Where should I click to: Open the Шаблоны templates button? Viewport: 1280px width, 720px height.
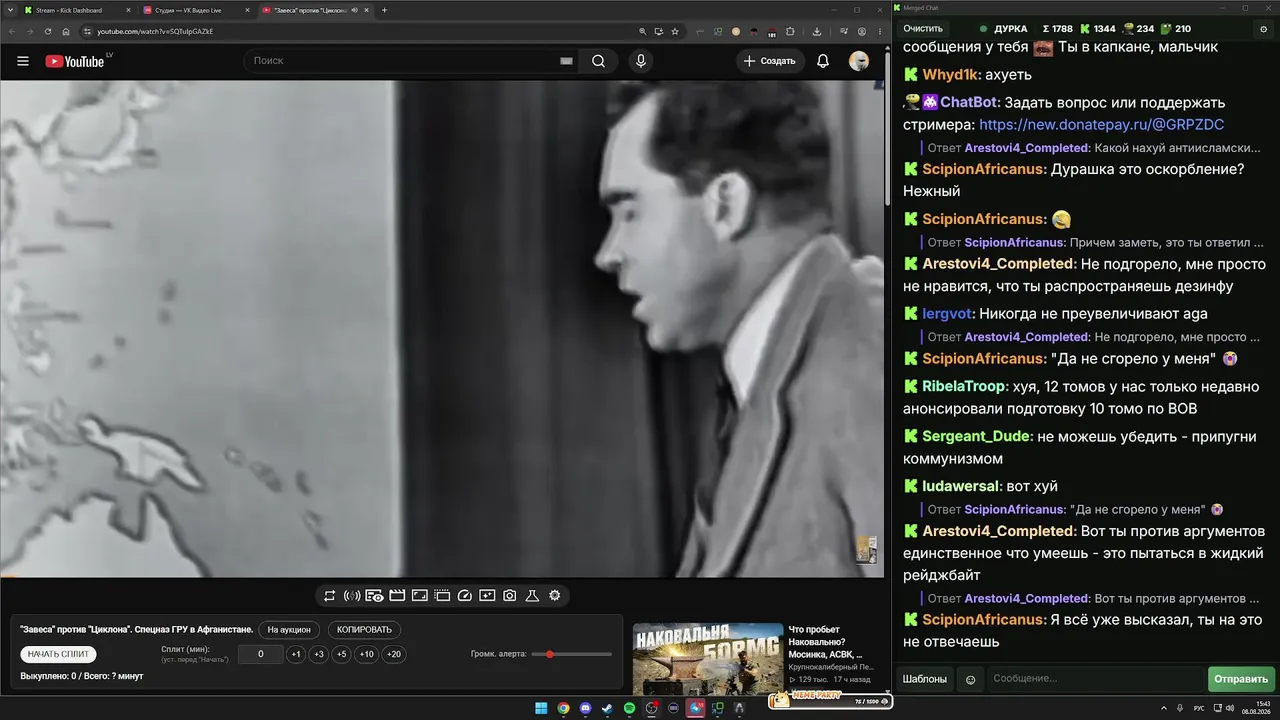925,679
